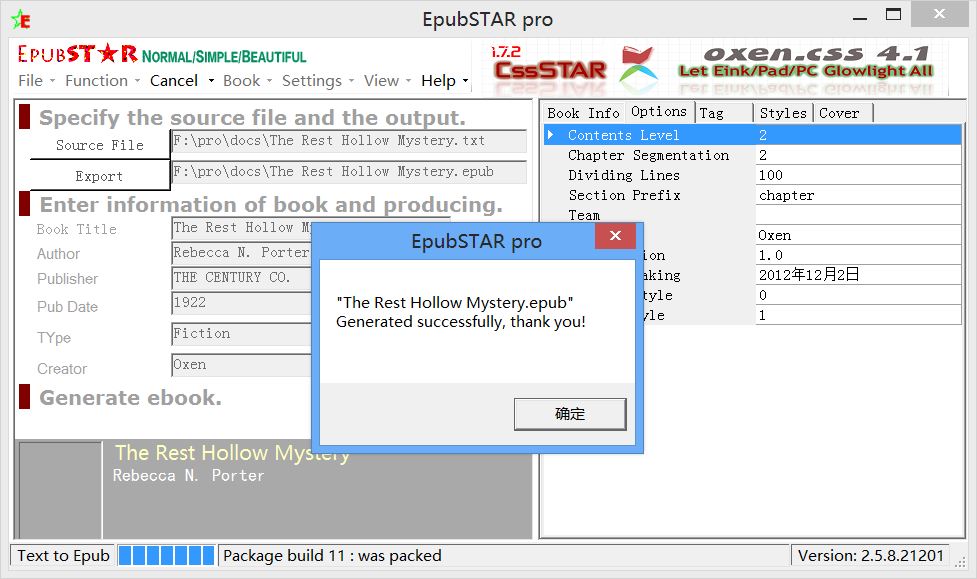
Task: Confirm the dialog with the 确定 button
Action: (x=570, y=414)
